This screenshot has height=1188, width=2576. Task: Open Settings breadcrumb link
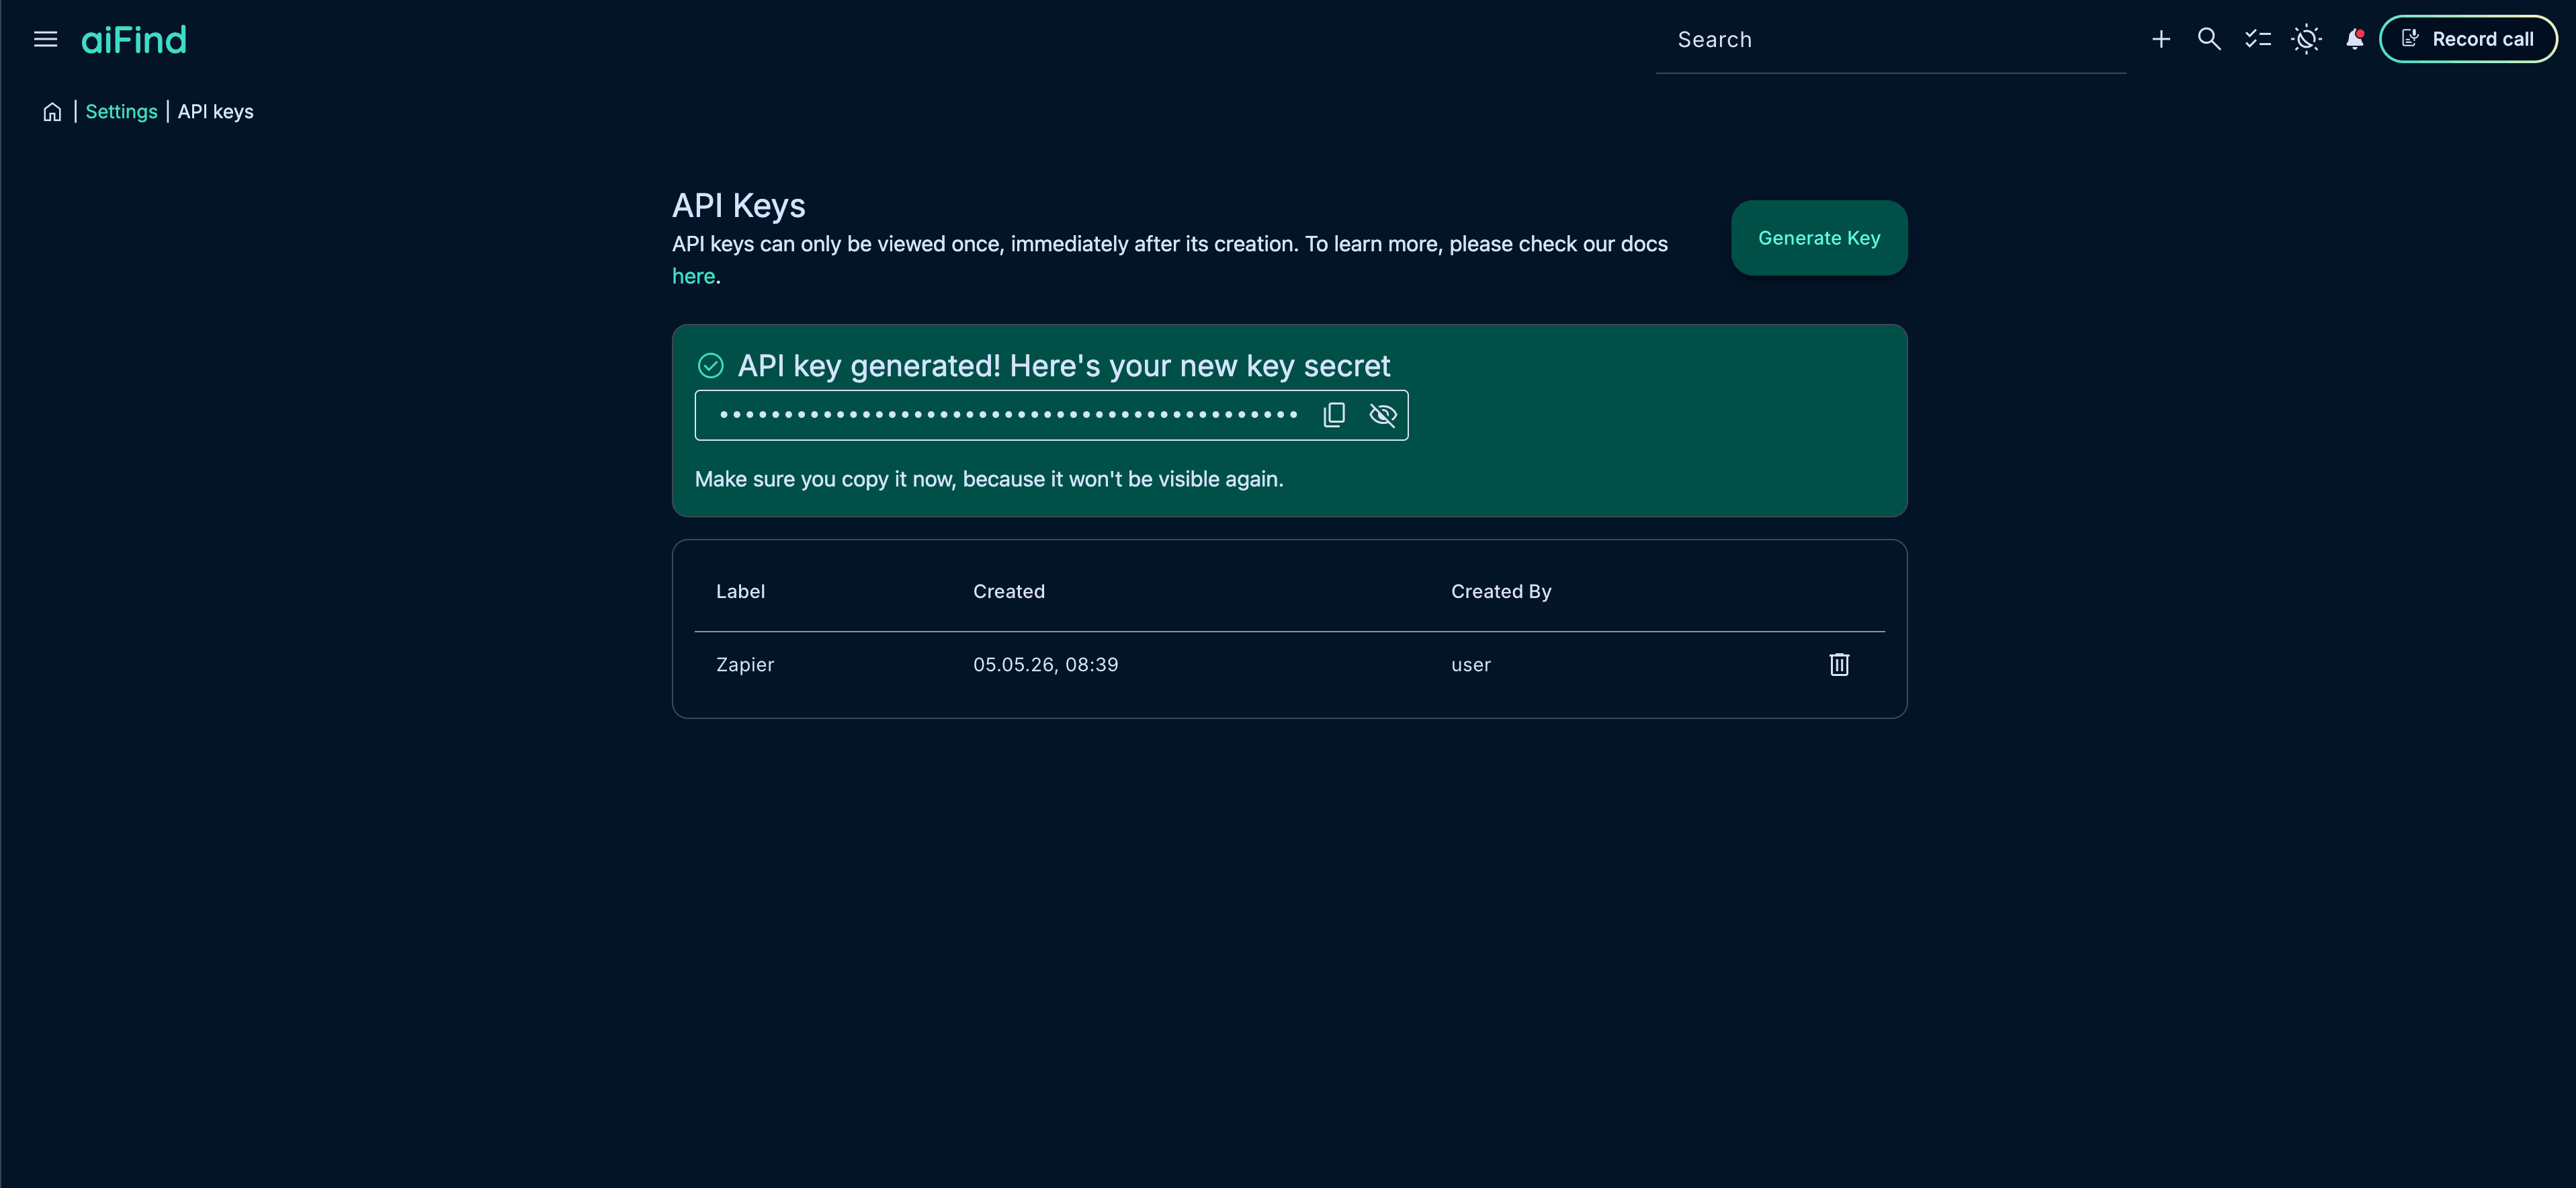(121, 112)
